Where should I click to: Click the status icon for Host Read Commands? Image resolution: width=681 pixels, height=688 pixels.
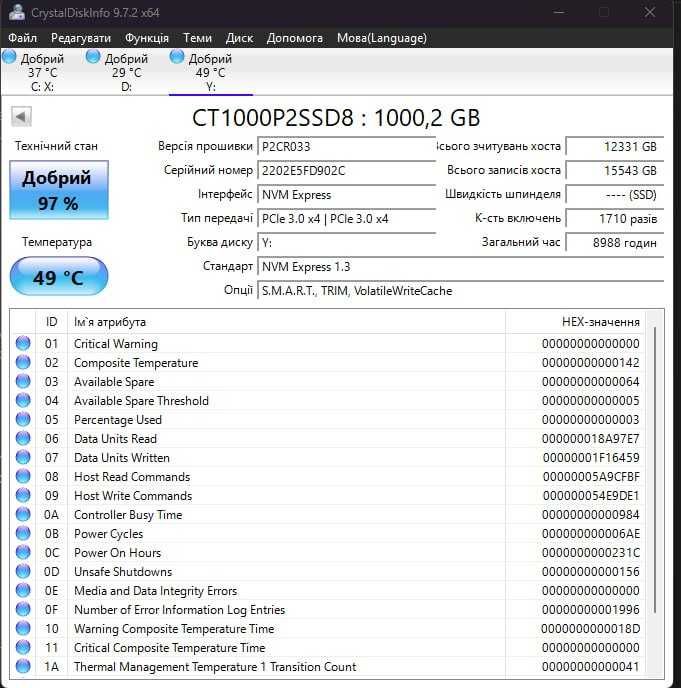pyautogui.click(x=23, y=477)
